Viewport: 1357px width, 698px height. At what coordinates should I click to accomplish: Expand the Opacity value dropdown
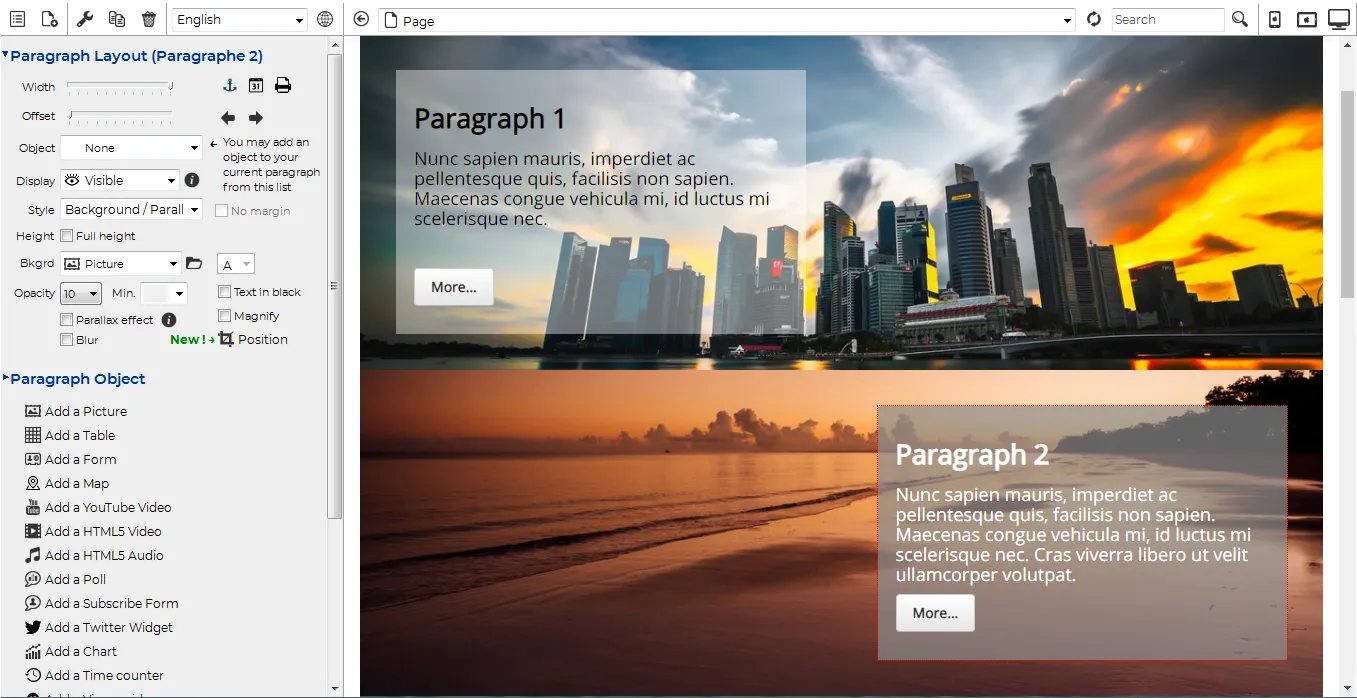(x=81, y=293)
